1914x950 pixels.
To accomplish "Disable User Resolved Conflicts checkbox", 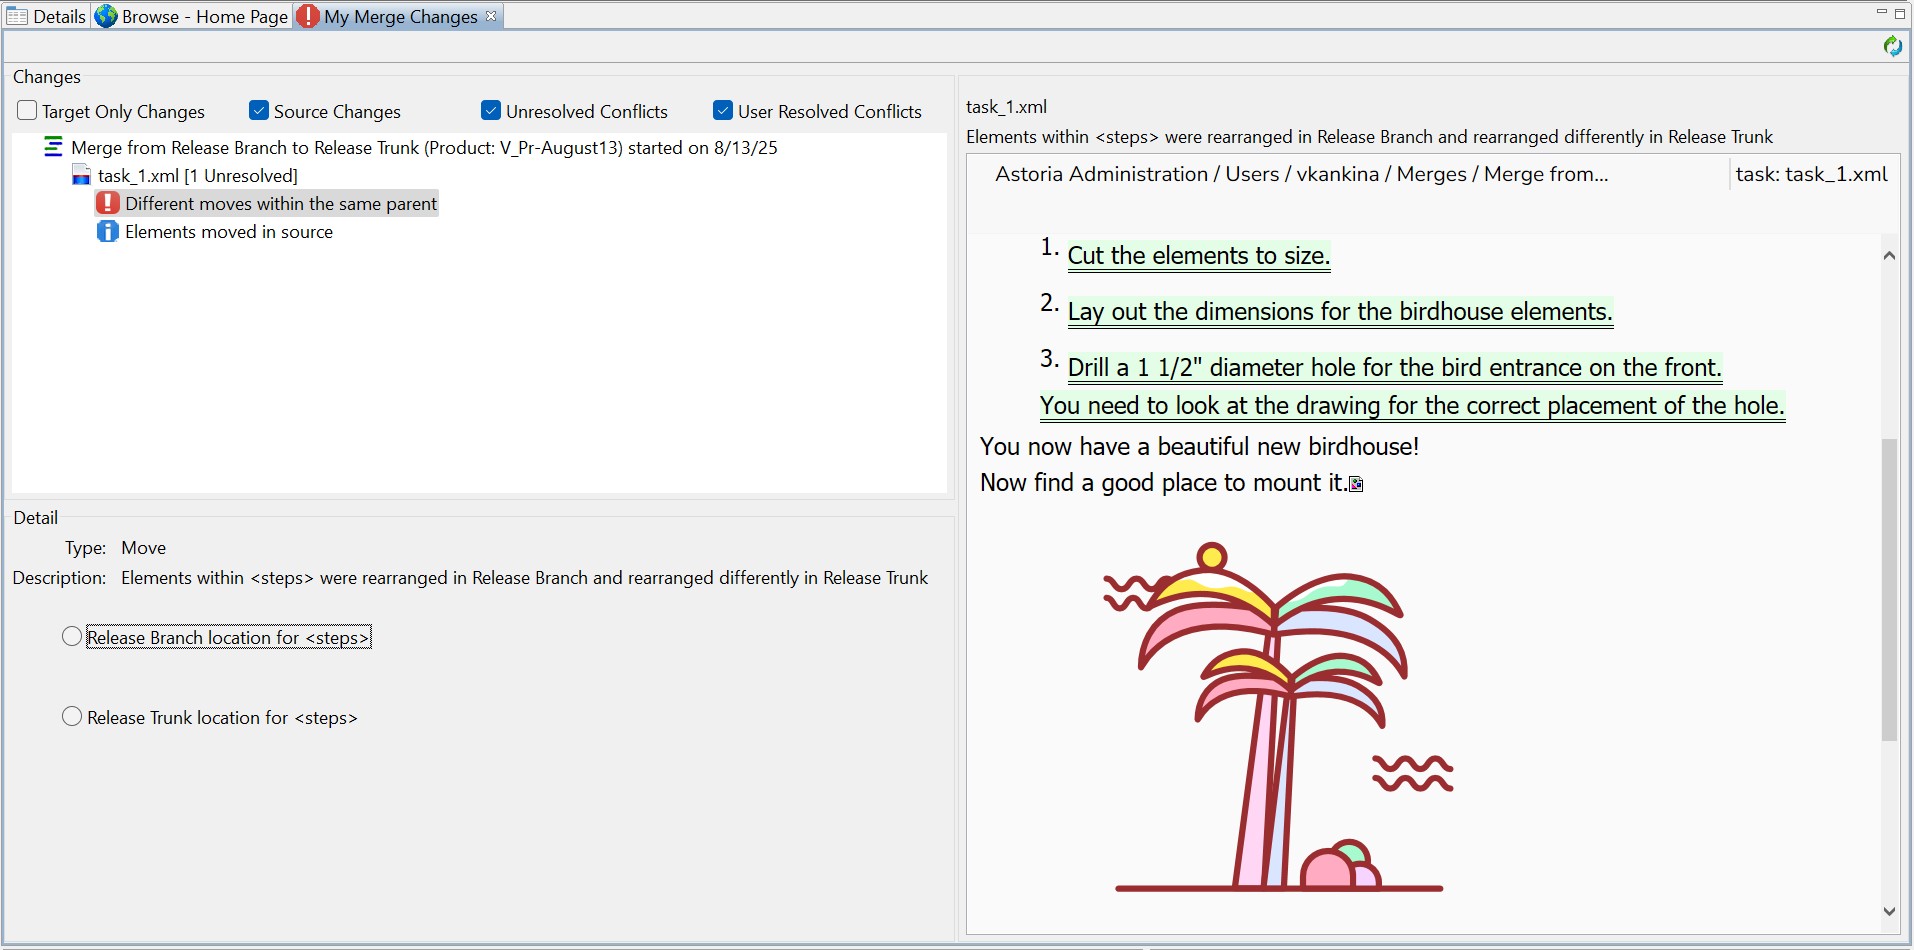I will click(723, 111).
